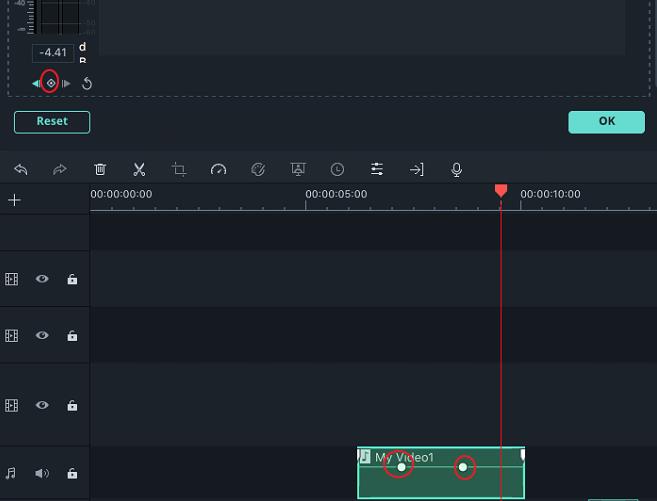Go to the previous keyframe arrow
657x501 pixels.
click(36, 83)
